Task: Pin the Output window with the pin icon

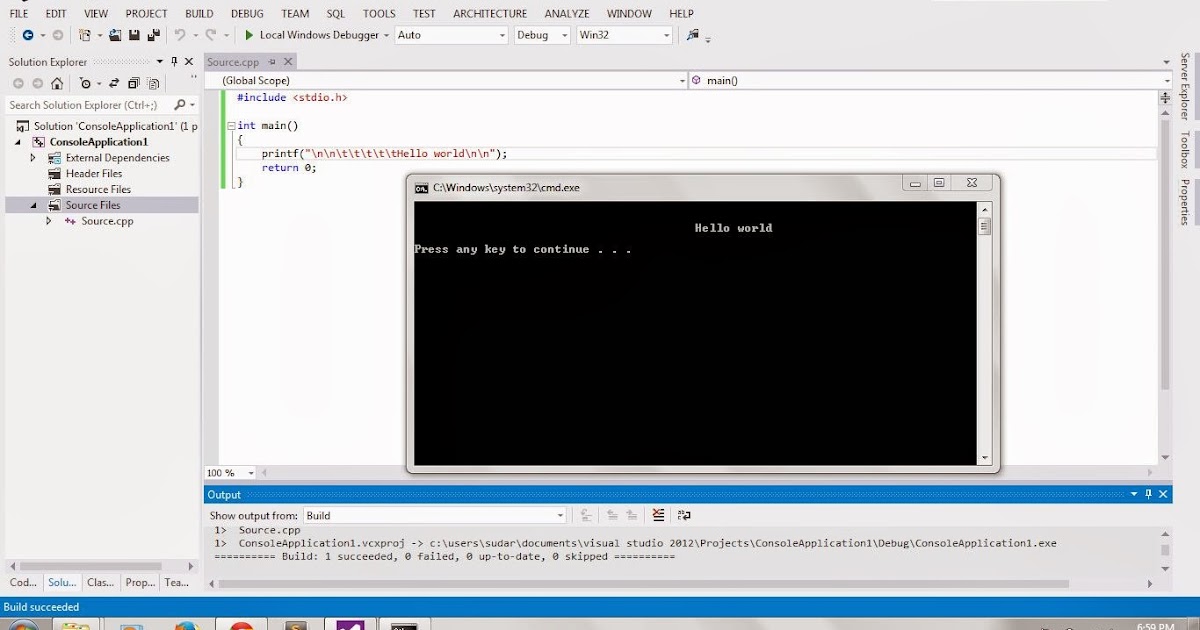Action: (1148, 494)
